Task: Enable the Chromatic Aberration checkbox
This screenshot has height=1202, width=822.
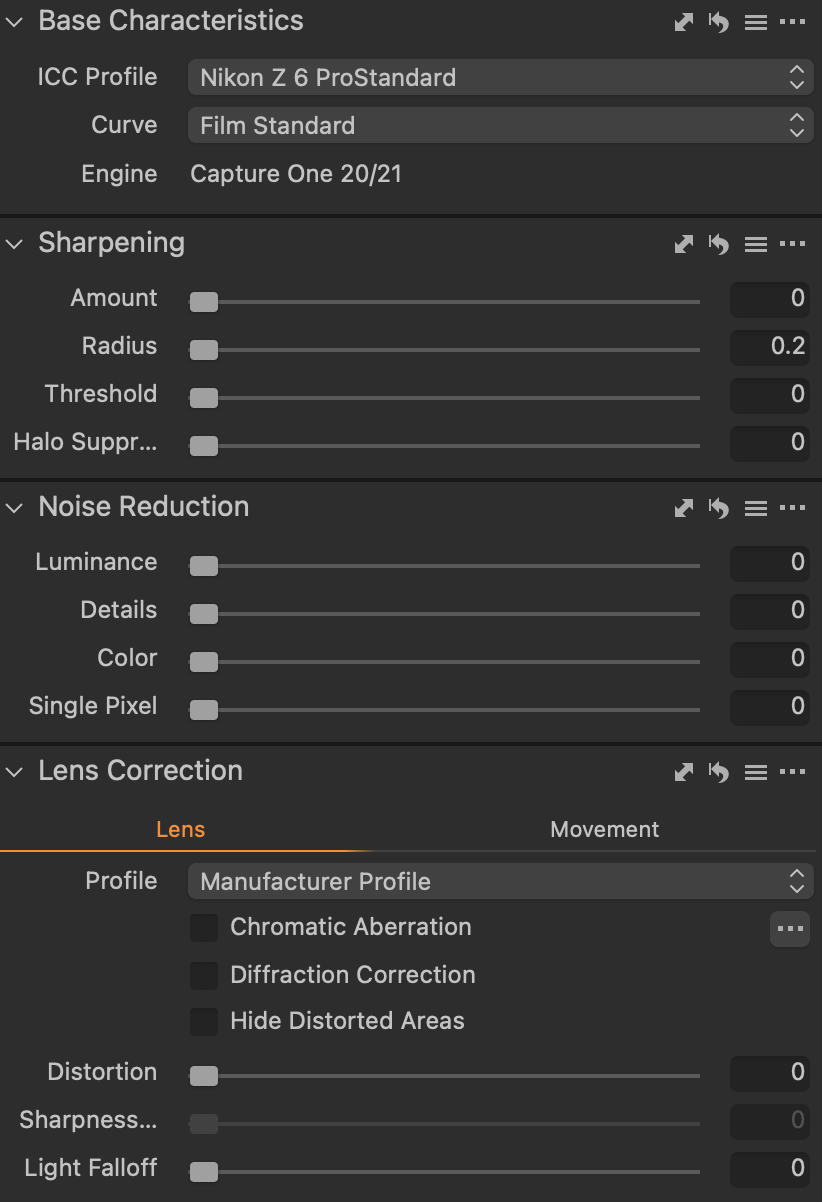Action: point(204,928)
